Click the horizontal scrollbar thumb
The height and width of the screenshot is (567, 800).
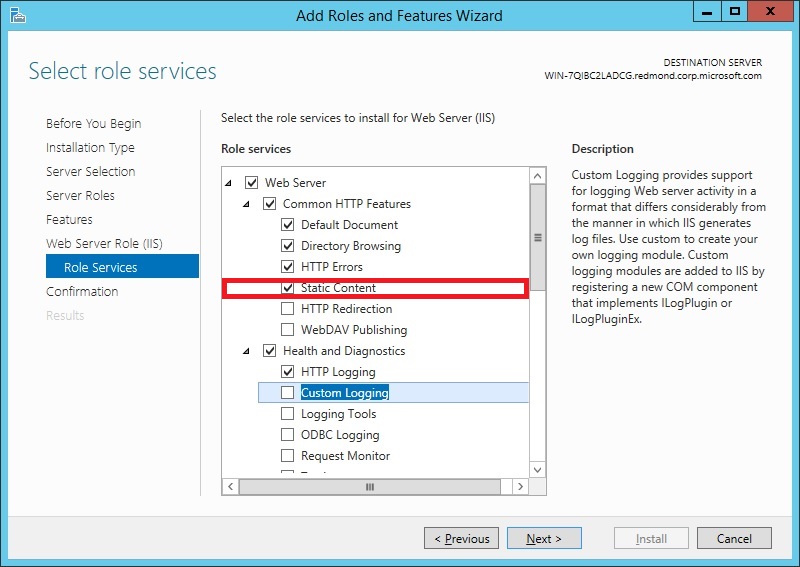(x=370, y=486)
